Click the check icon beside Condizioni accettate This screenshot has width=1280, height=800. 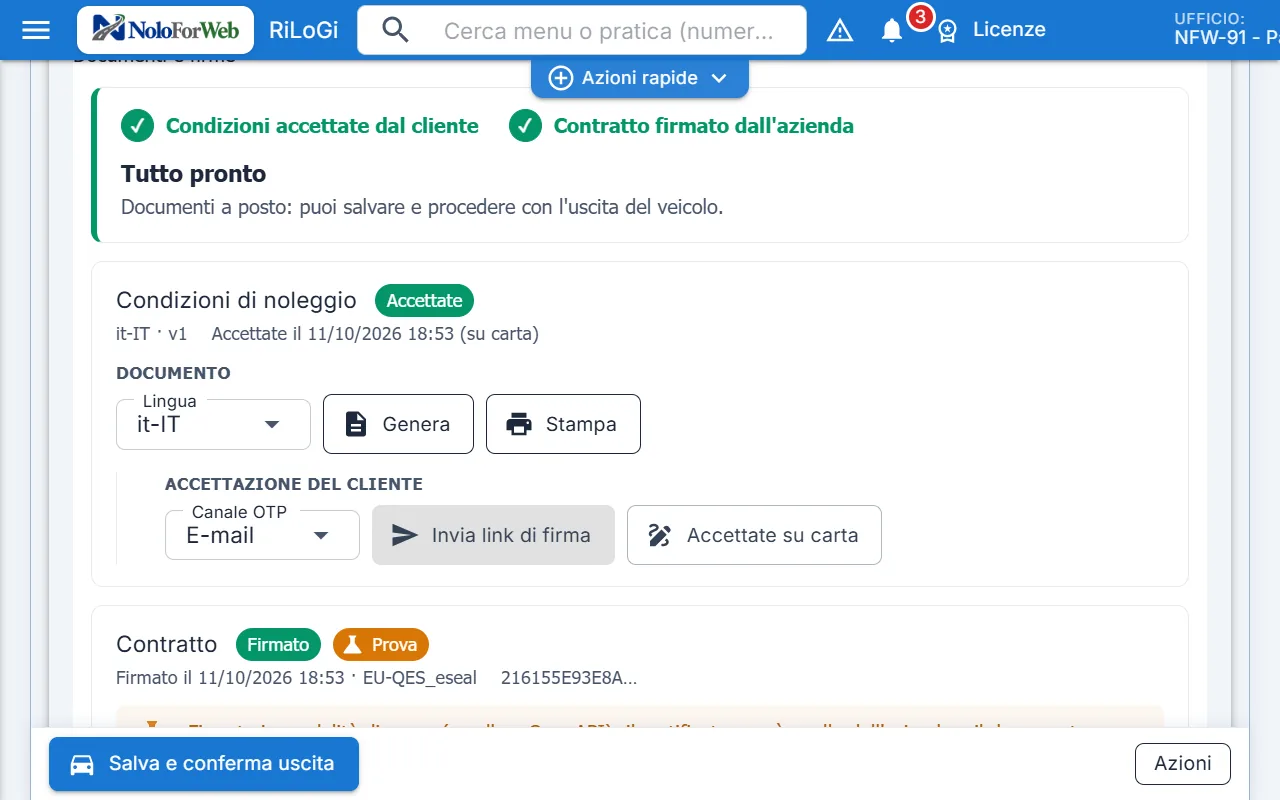pos(137,126)
